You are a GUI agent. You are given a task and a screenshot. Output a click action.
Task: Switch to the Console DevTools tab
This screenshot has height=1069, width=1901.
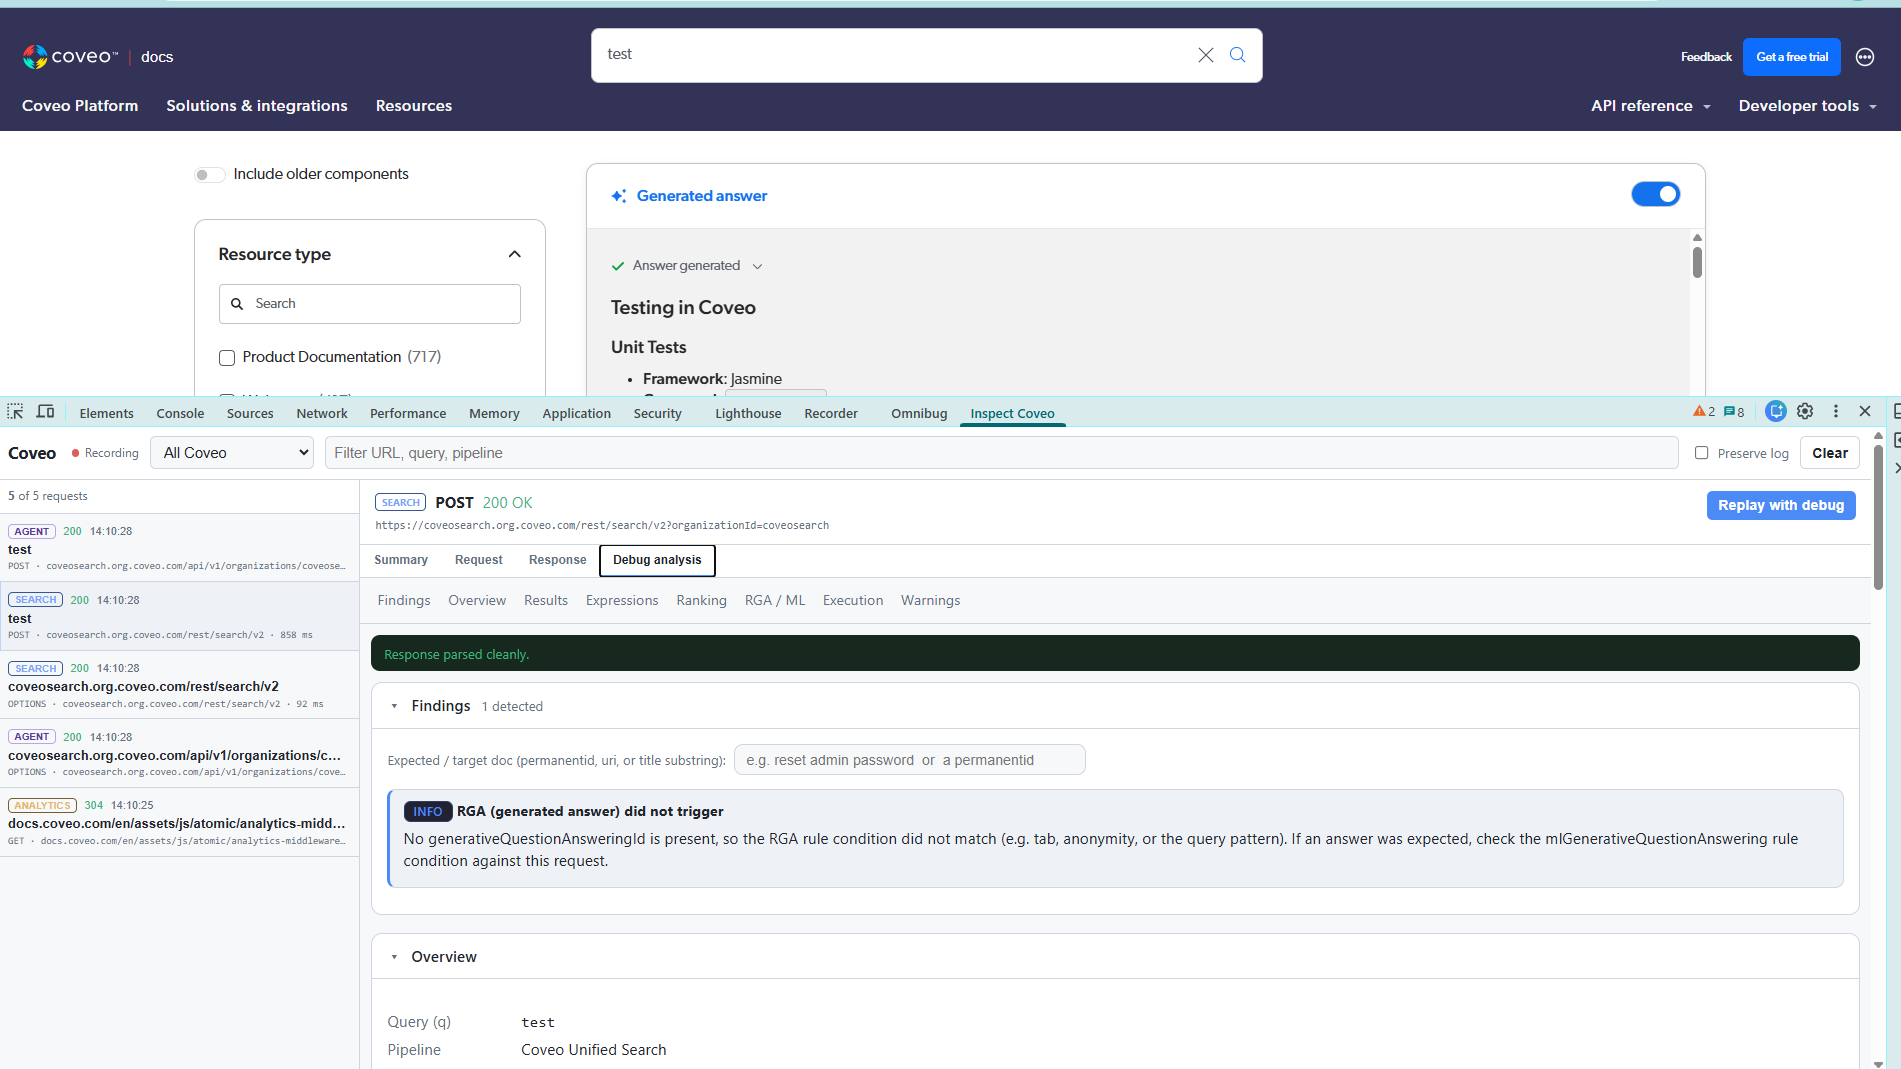[x=180, y=413]
